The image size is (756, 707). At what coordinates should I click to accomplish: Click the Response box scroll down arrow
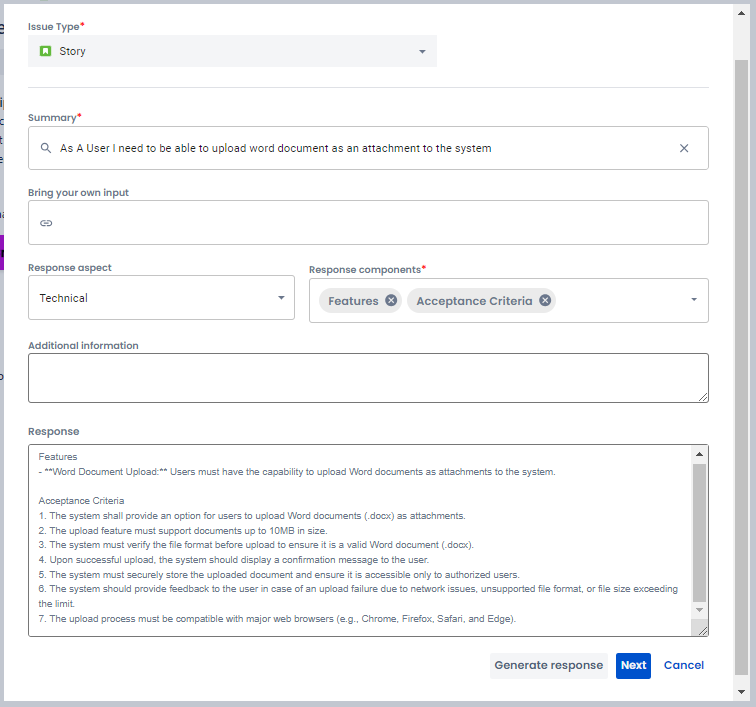coord(700,610)
